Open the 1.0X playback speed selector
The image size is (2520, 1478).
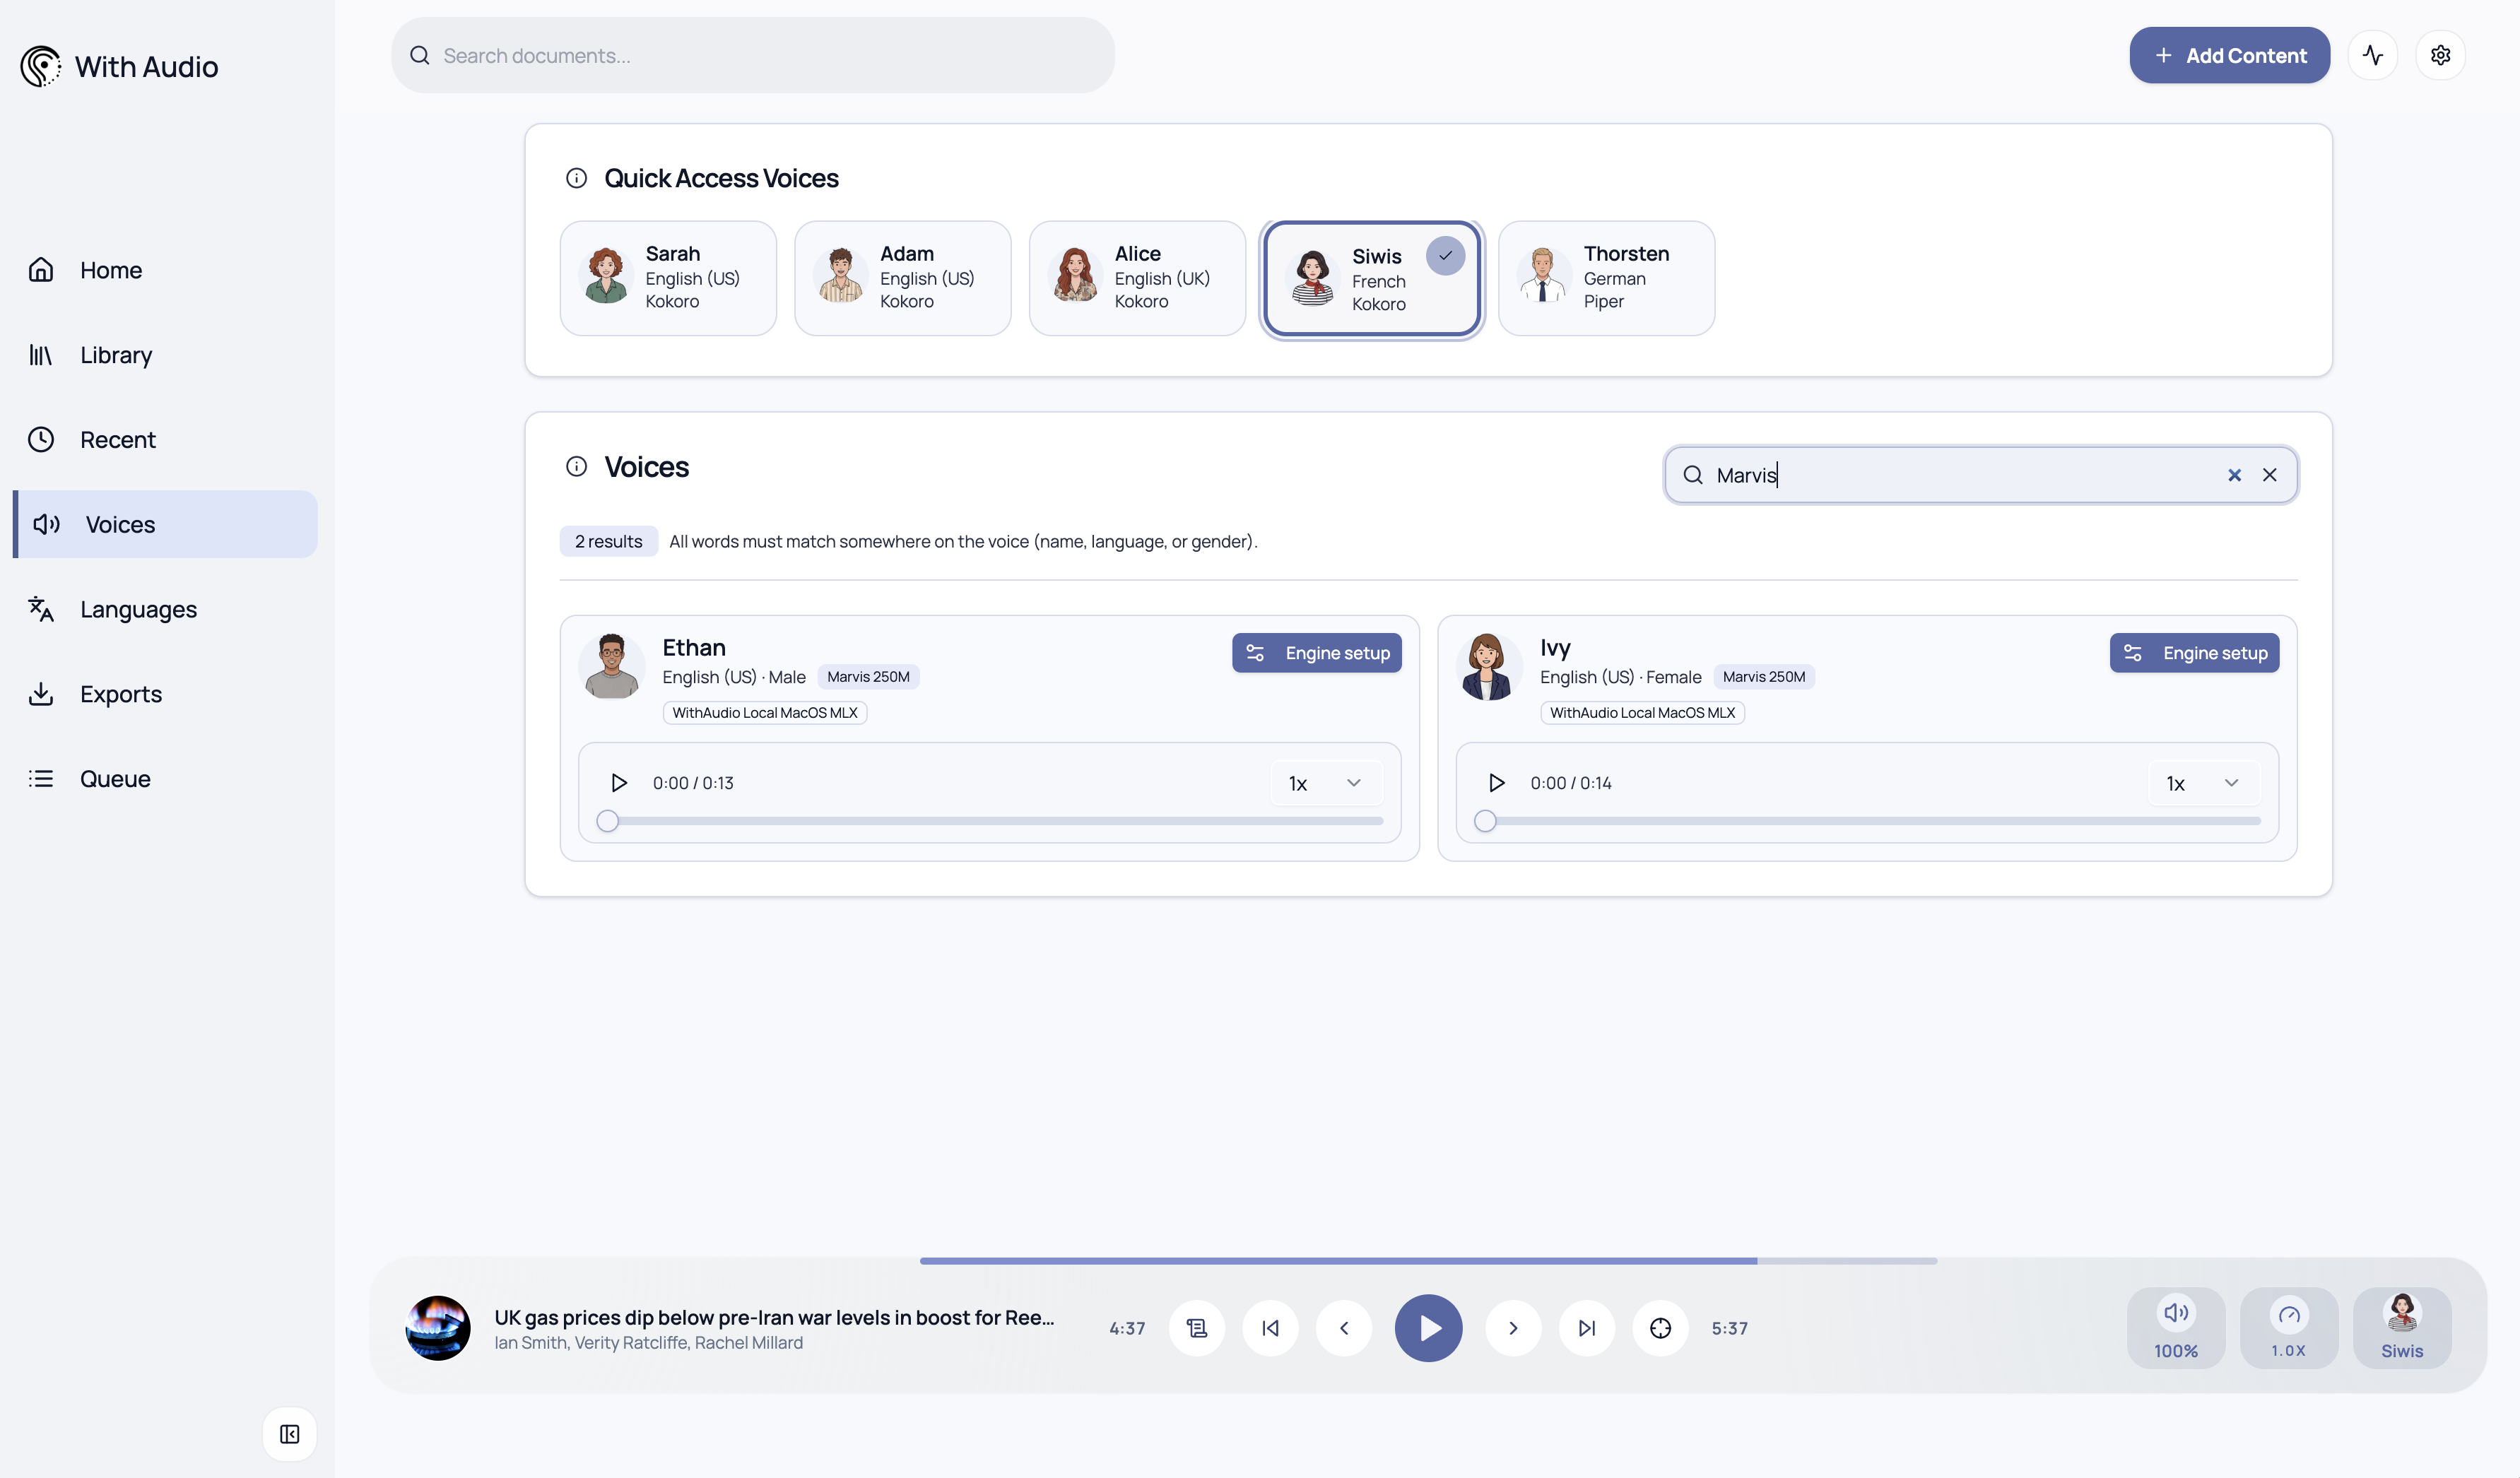click(x=2288, y=1328)
